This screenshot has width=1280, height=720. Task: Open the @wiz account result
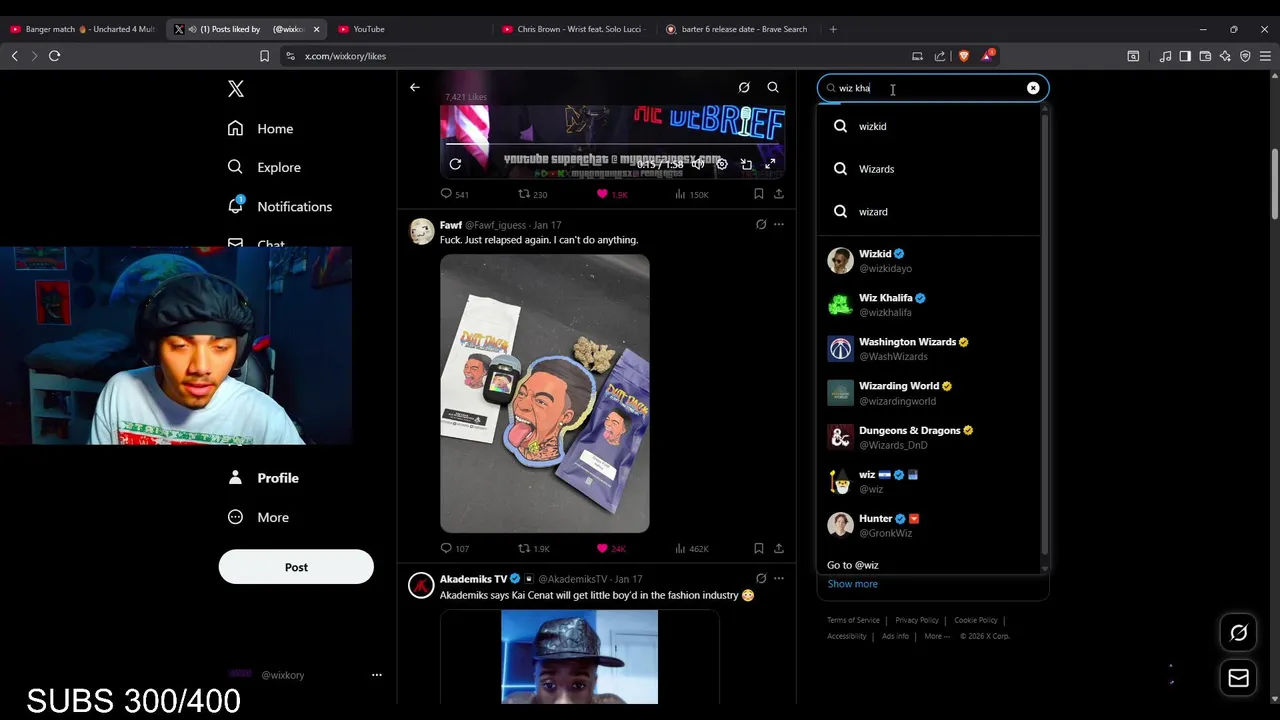tap(930, 481)
